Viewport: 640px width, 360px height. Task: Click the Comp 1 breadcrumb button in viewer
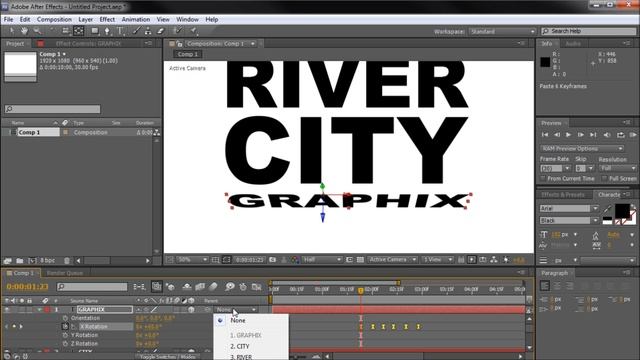click(187, 54)
